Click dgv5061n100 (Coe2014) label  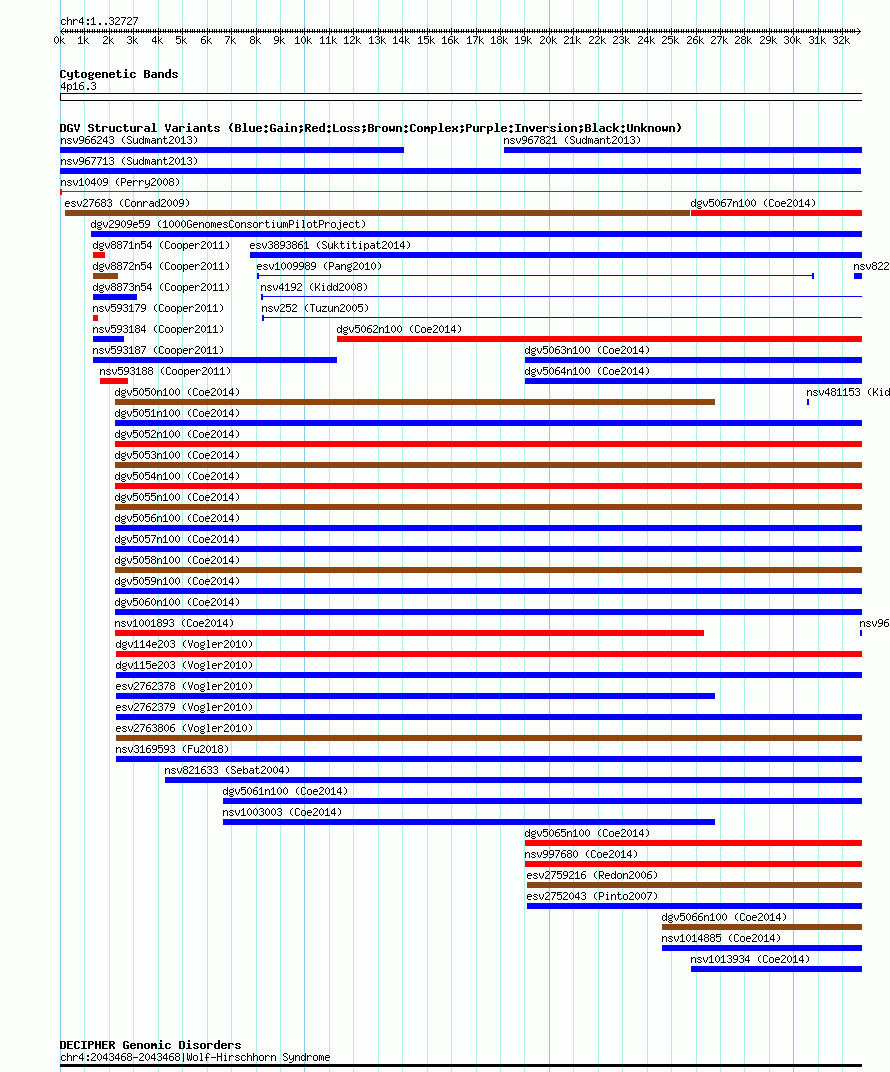coord(285,791)
